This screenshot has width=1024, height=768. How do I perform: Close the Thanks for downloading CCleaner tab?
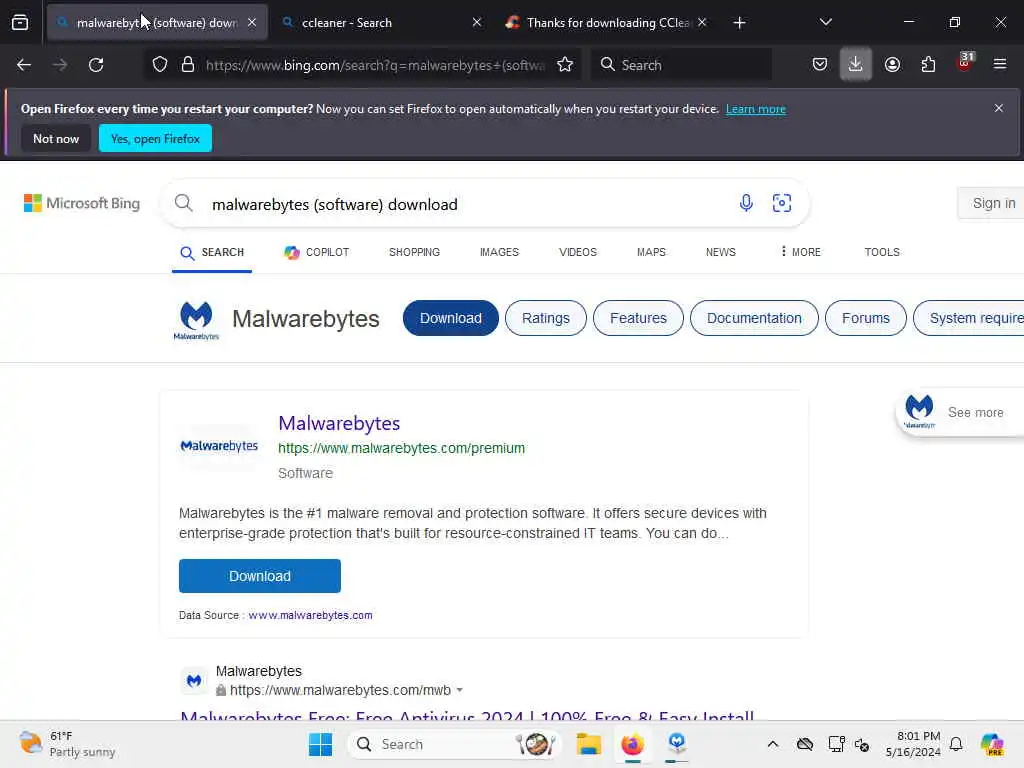coord(702,23)
